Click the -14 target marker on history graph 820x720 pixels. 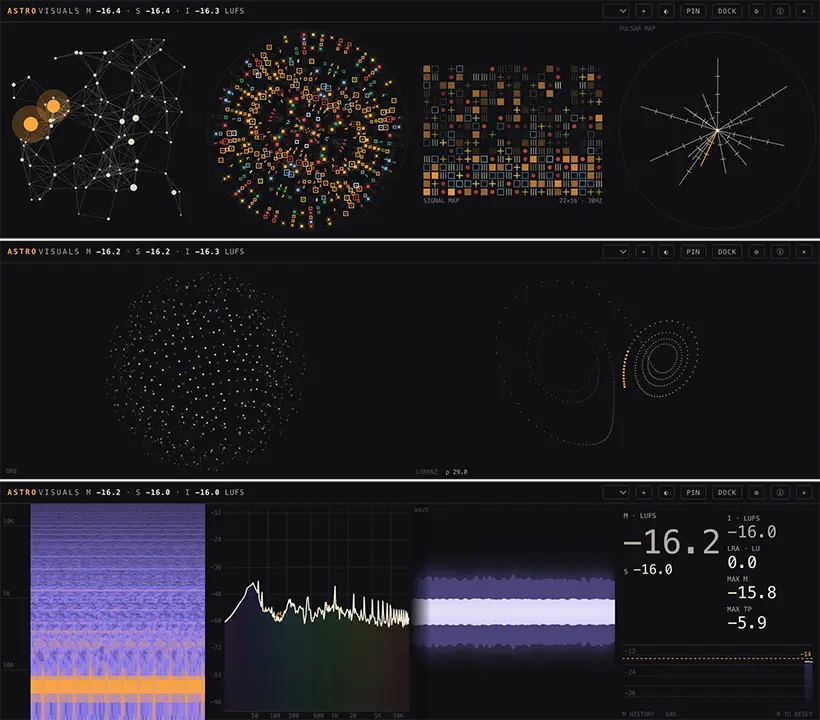[806, 654]
